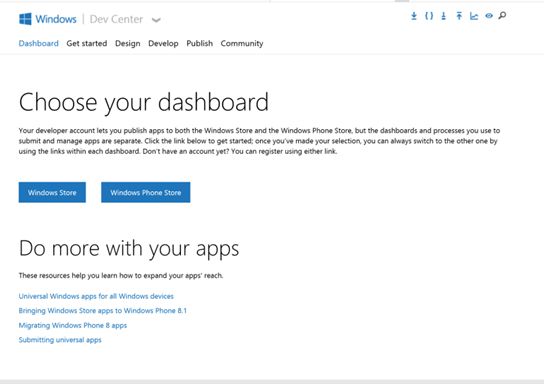This screenshot has height=384, width=544.
Task: Open Universal Windows apps for all devices link
Action: click(96, 296)
